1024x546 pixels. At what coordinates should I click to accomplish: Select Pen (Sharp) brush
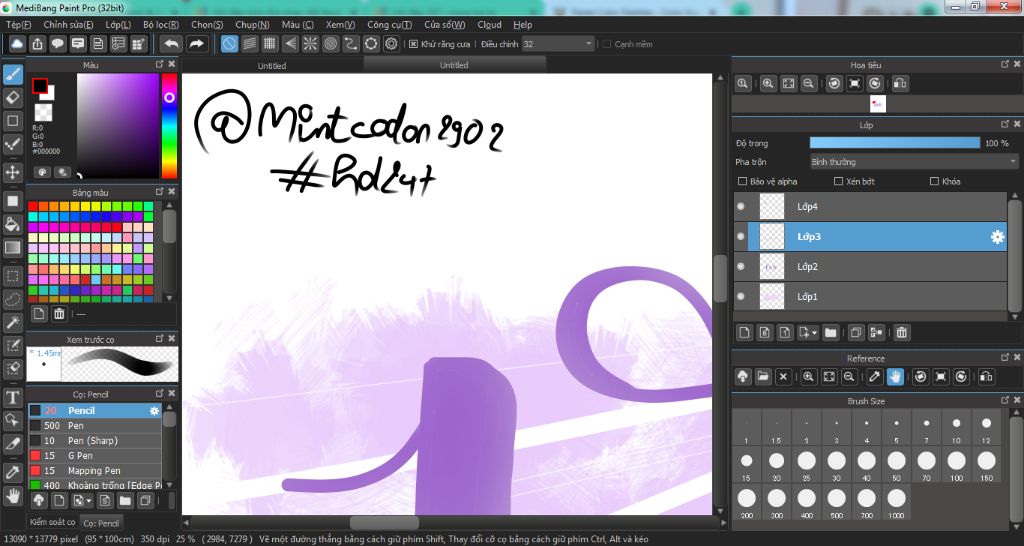pos(95,440)
